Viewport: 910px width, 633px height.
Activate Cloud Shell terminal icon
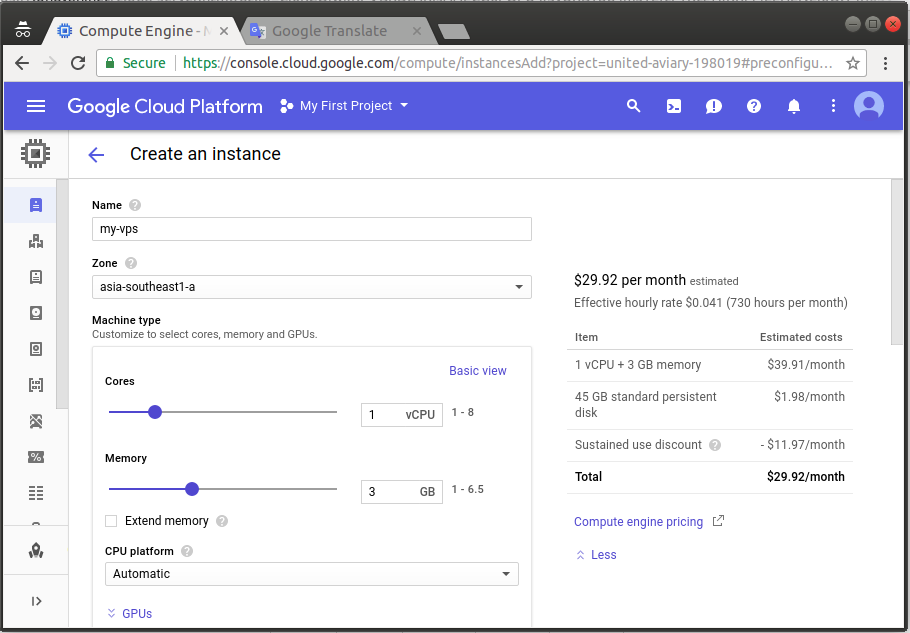[x=674, y=106]
